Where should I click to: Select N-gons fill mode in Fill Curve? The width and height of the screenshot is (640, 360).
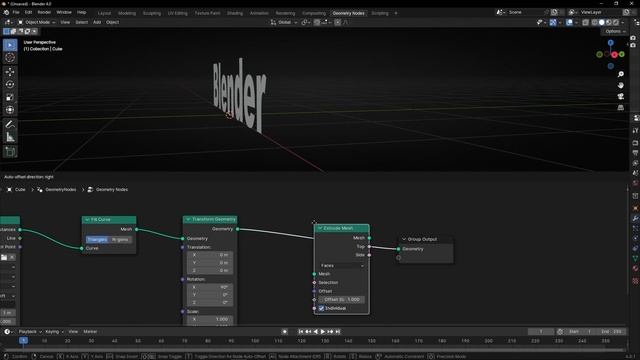pos(120,240)
